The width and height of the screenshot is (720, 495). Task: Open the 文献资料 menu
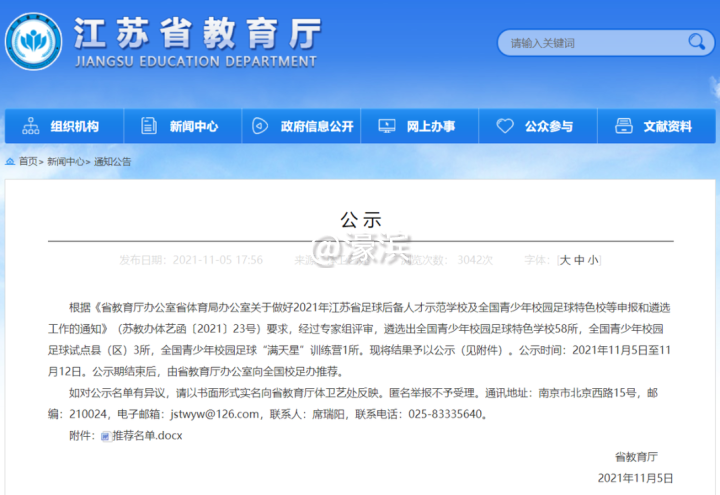(x=667, y=126)
